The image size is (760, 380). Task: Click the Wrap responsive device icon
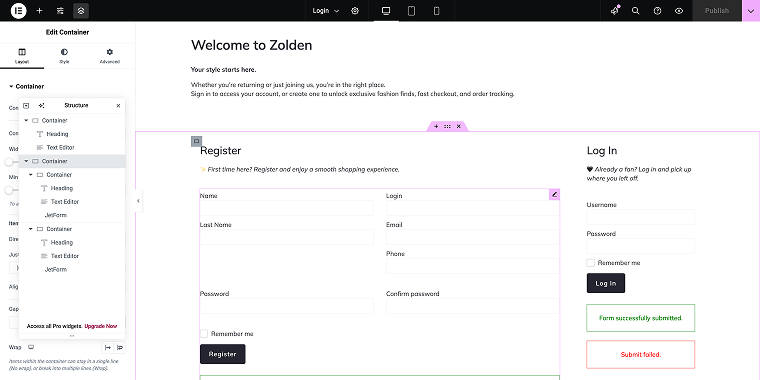tap(31, 347)
